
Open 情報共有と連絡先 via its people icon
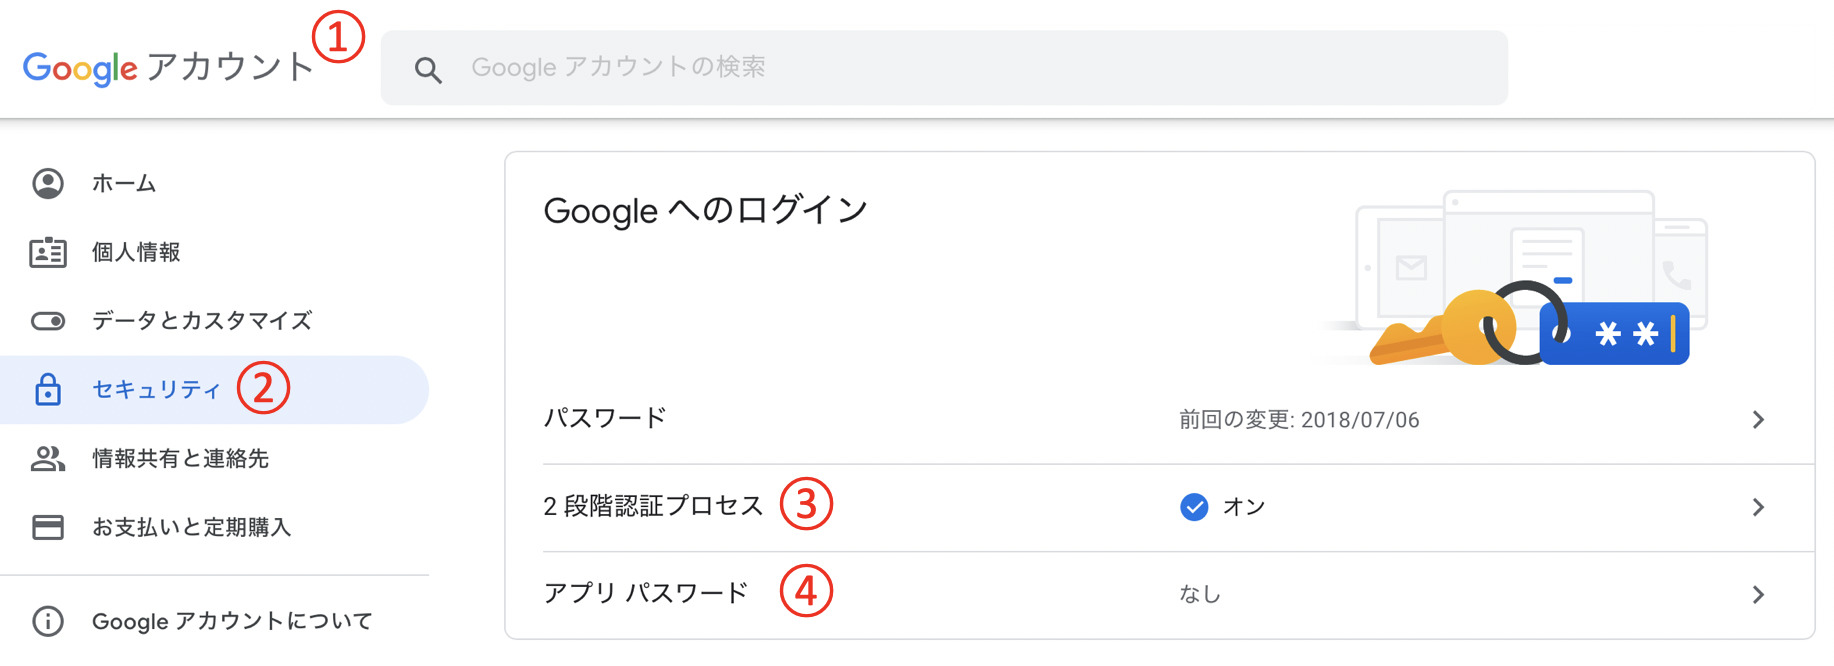pos(44,459)
